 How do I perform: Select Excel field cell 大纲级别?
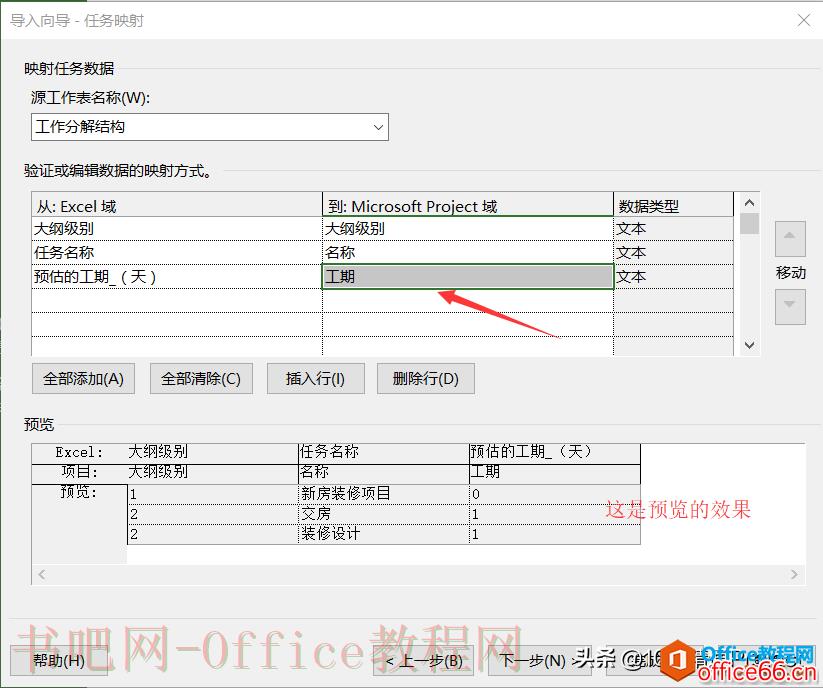(x=177, y=229)
